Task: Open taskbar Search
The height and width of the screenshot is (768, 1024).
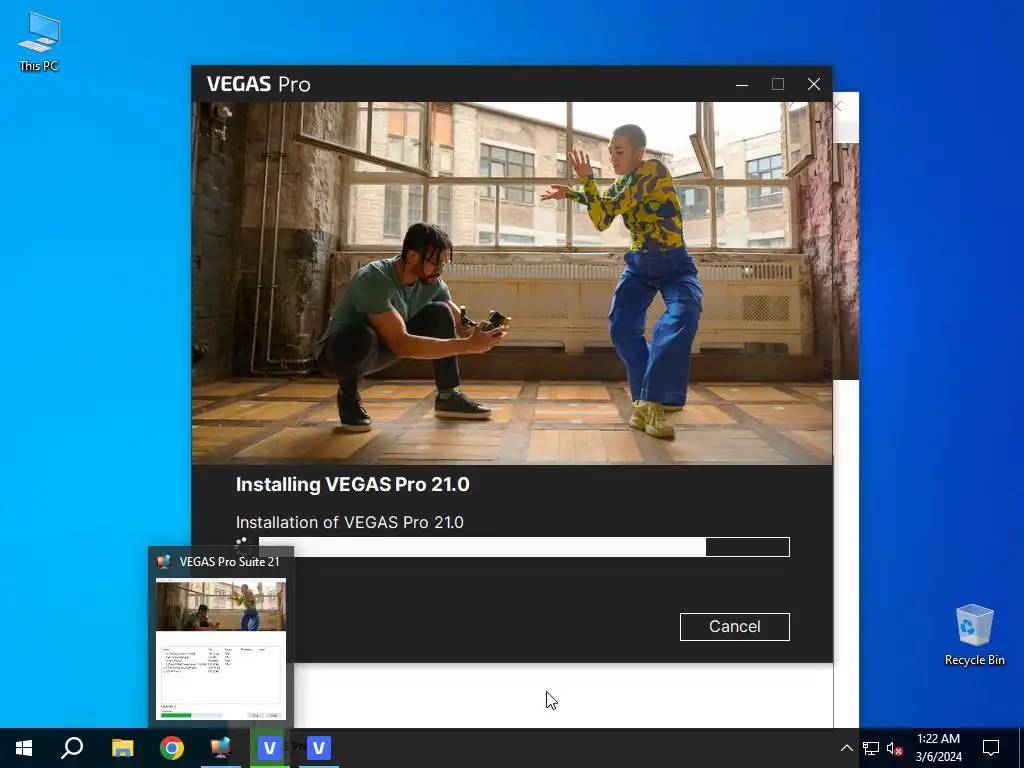Action: (x=72, y=748)
